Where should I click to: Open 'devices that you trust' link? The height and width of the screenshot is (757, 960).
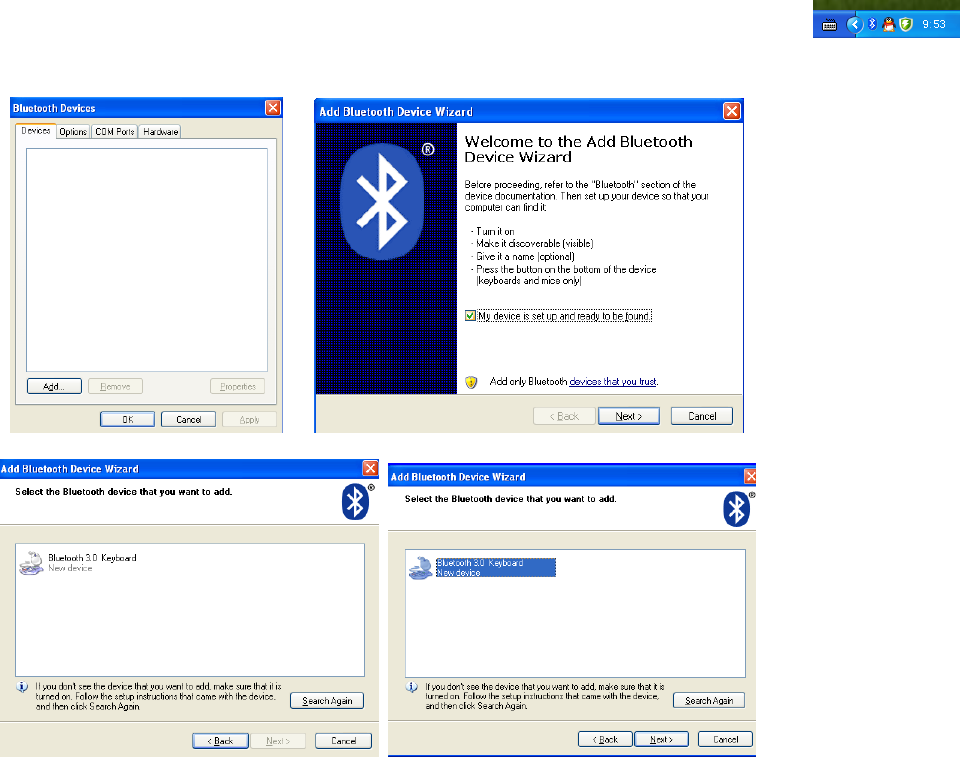coord(613,382)
